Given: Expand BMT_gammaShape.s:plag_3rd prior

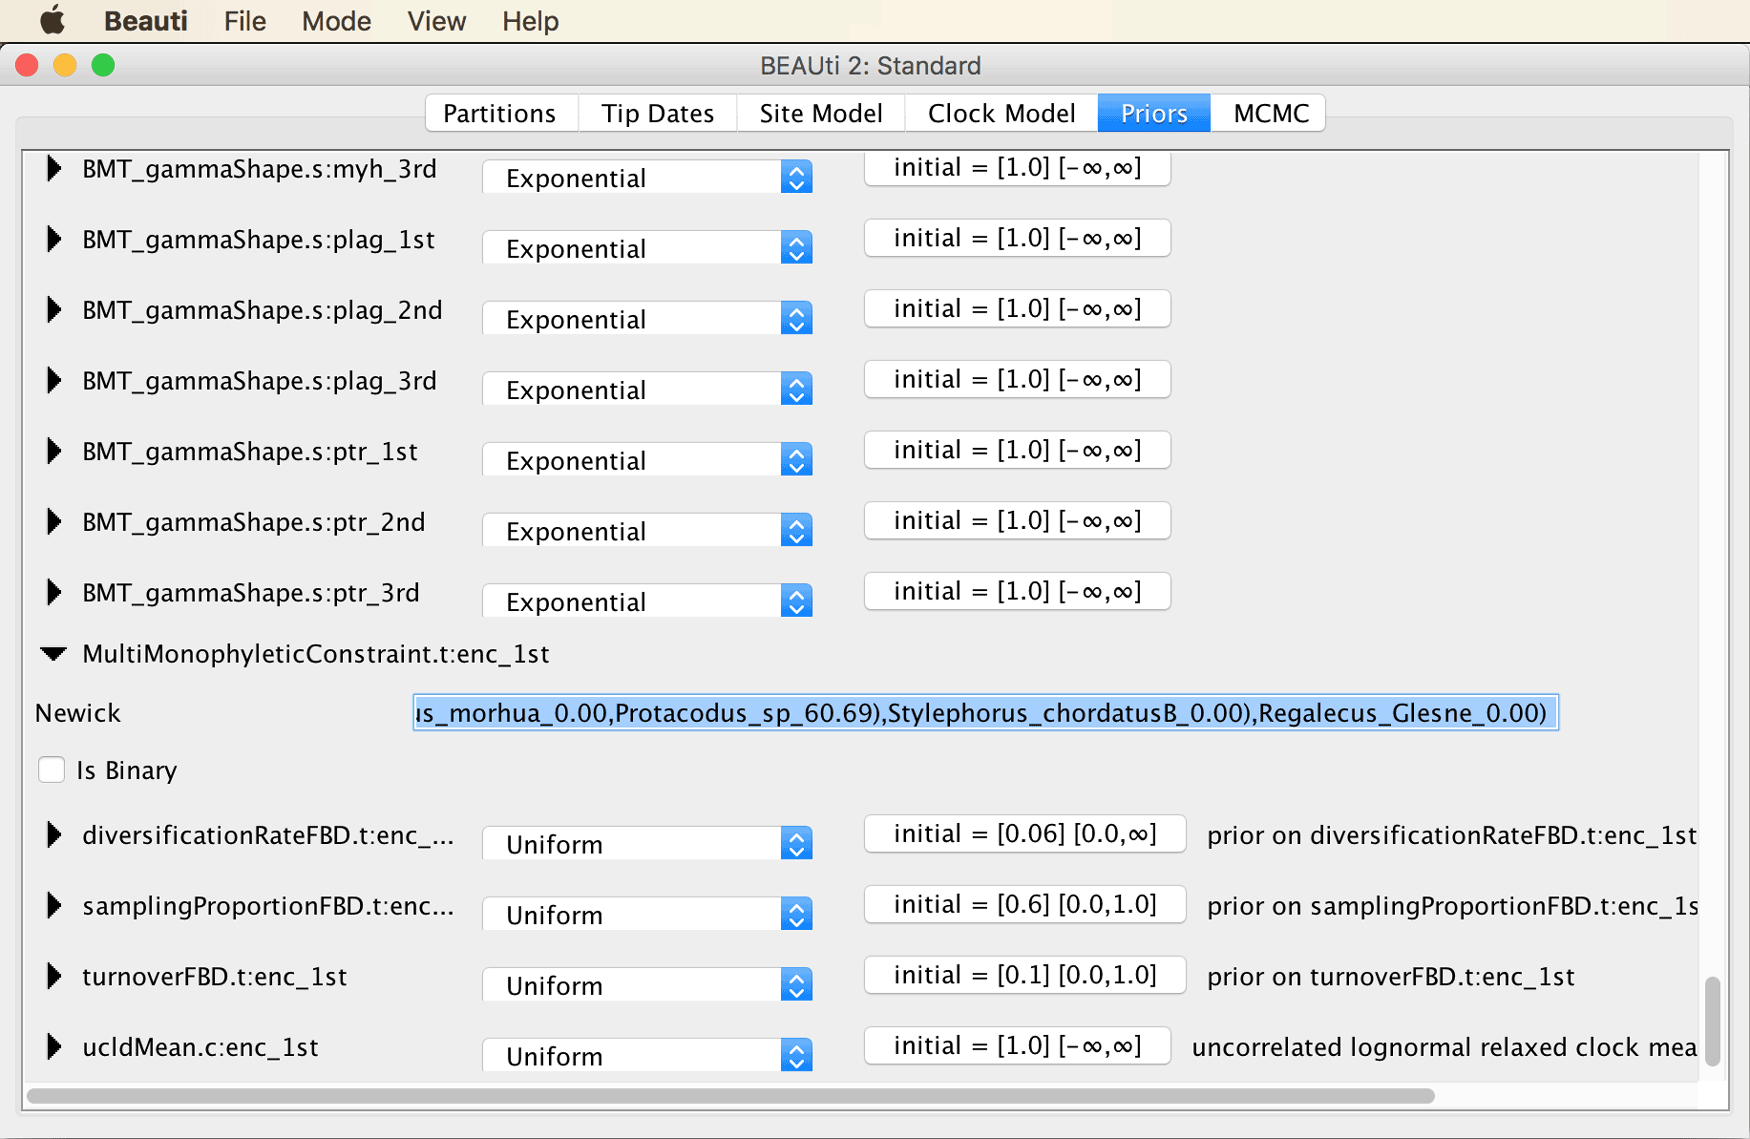Looking at the screenshot, I should click(54, 381).
